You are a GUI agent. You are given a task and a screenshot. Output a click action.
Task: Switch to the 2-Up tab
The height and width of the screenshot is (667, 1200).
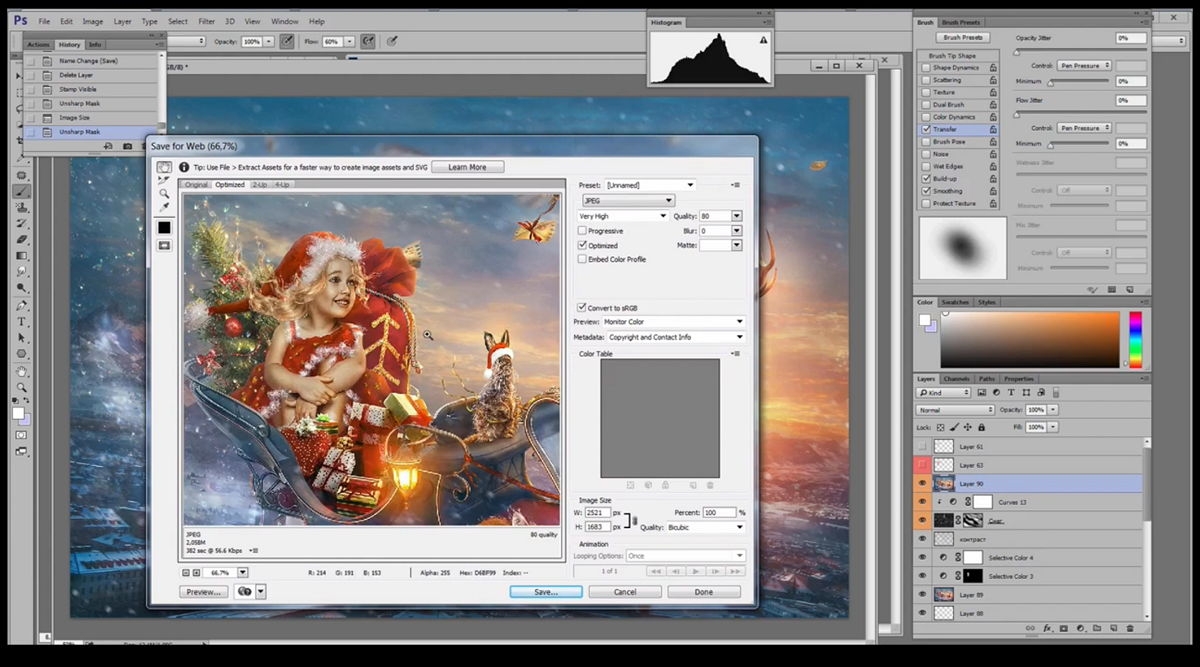tap(260, 184)
